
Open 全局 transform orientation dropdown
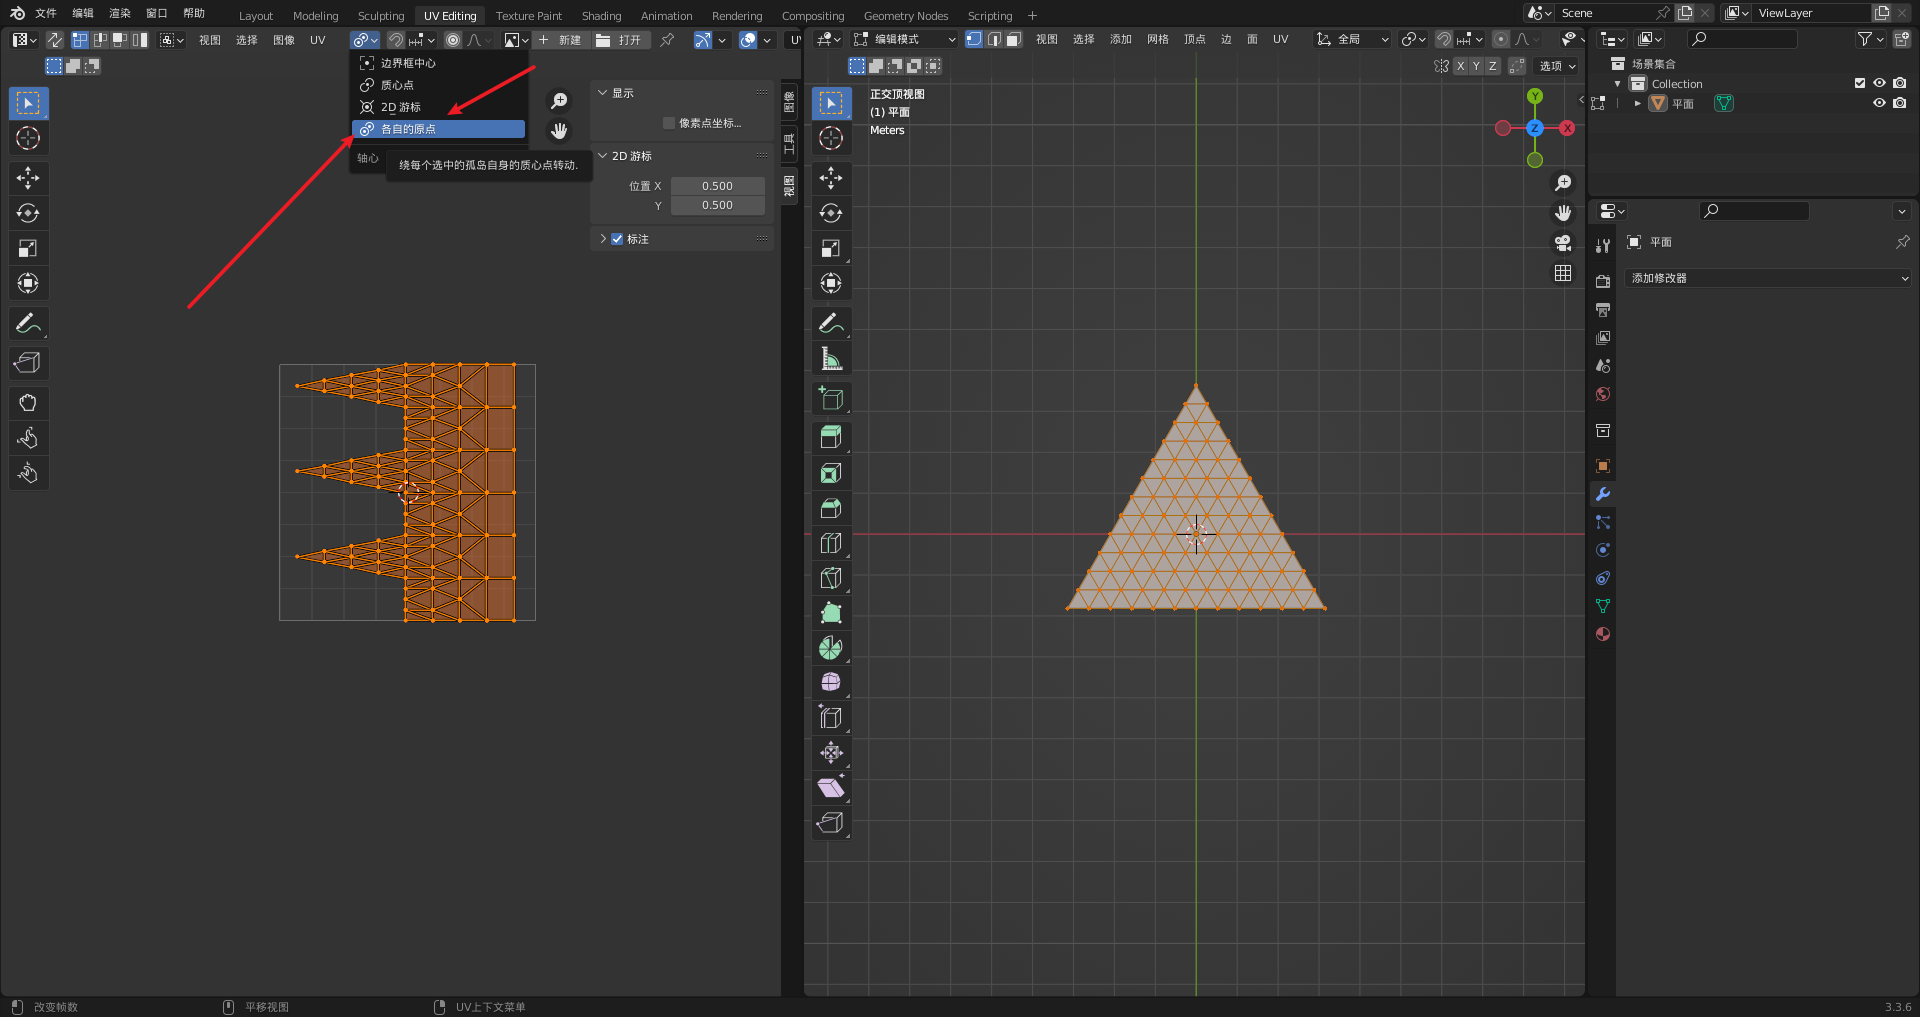tap(1352, 40)
